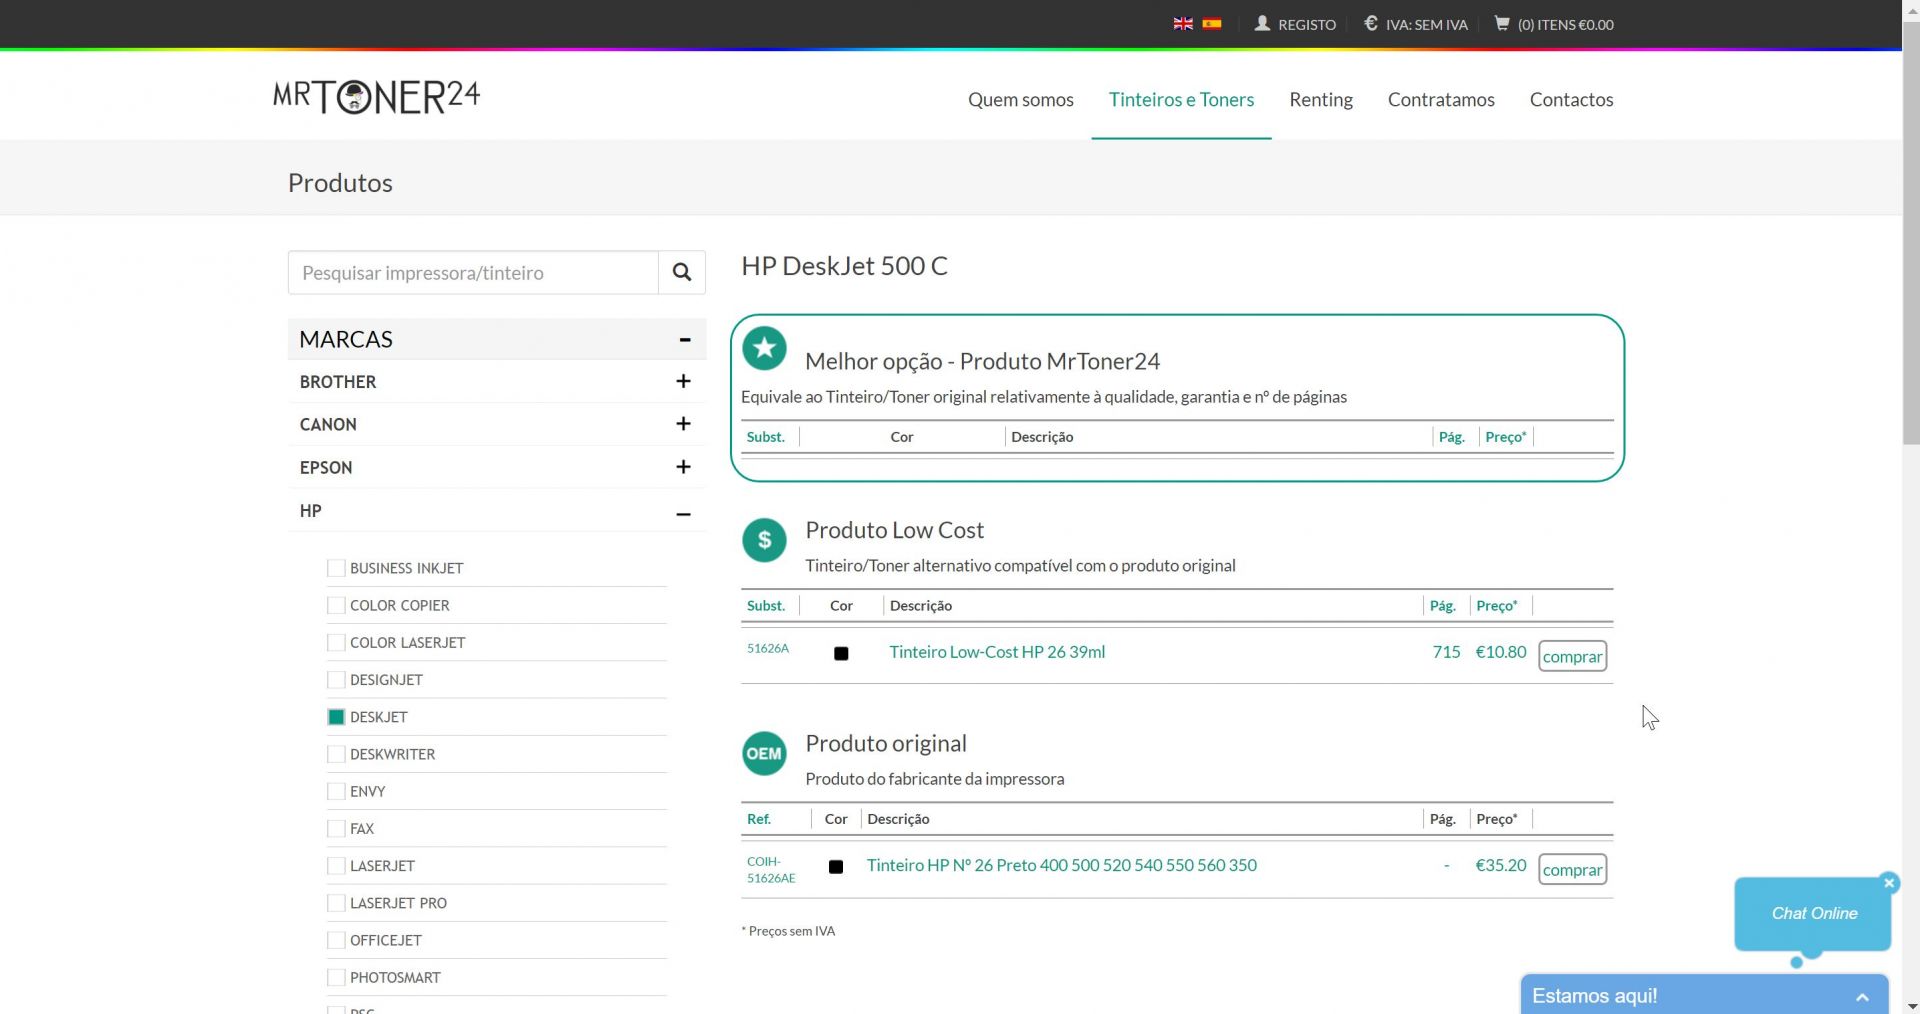Expand the BROTHER brand list

(683, 381)
